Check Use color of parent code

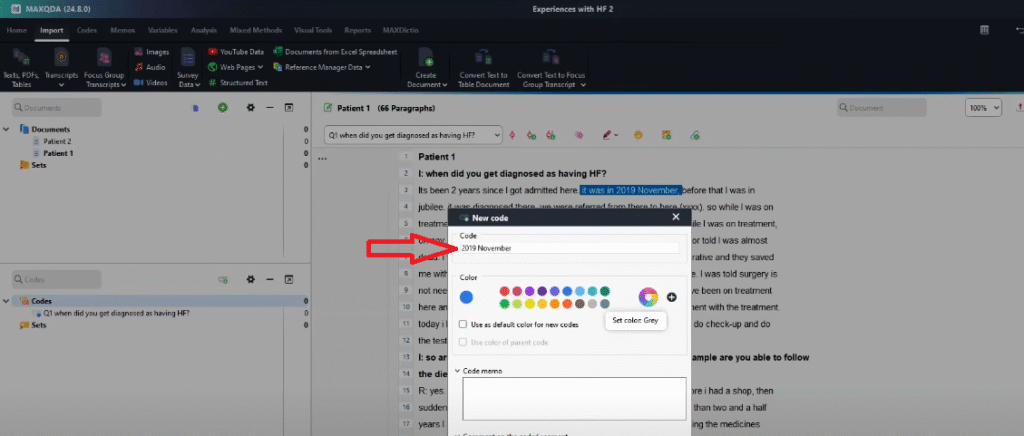coord(462,342)
